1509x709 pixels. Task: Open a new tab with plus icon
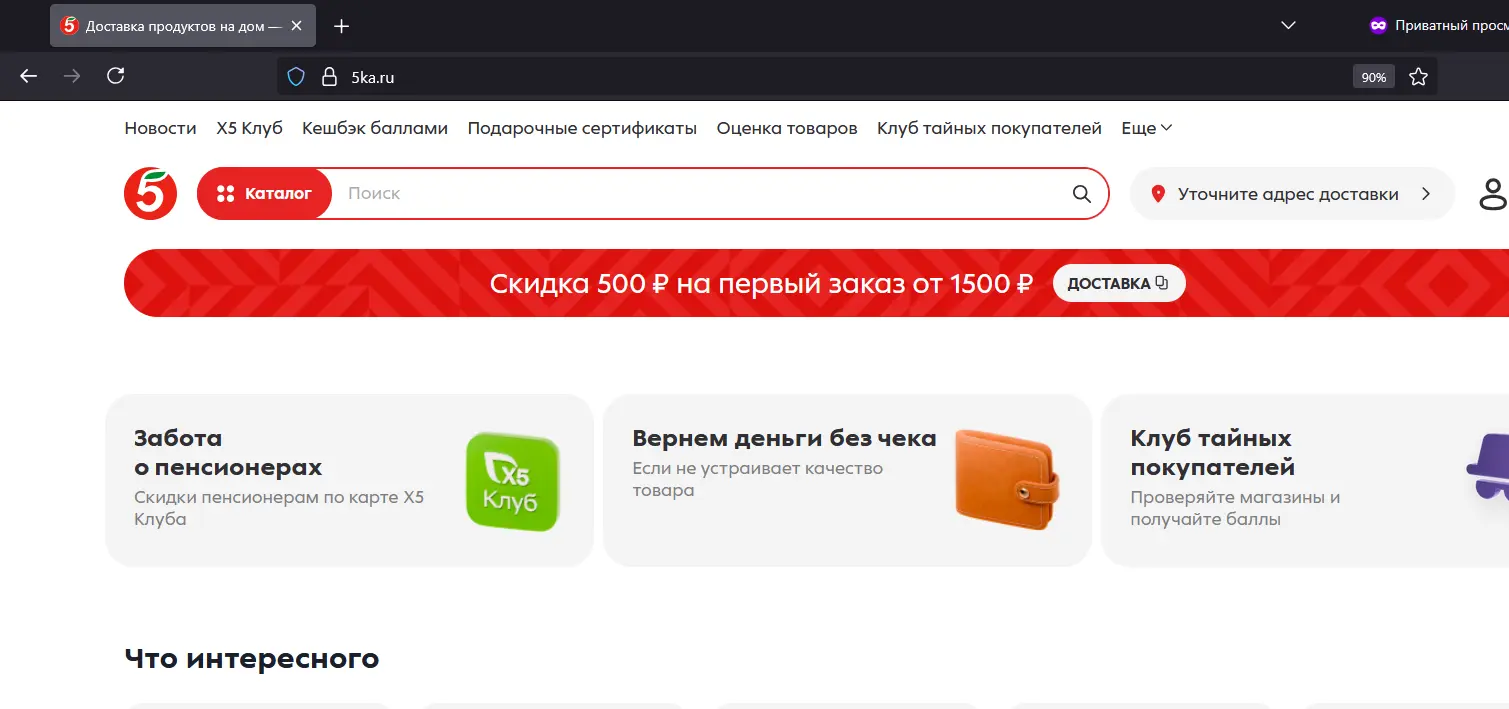[341, 26]
